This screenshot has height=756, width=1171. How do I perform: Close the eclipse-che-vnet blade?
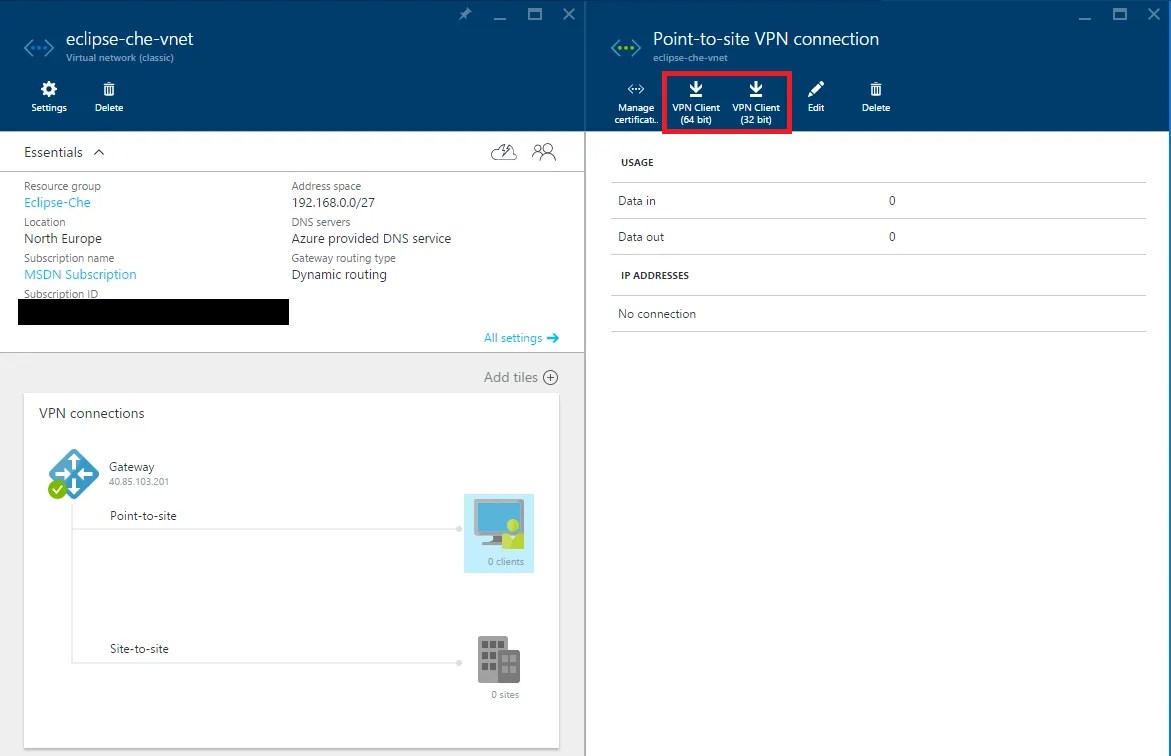click(569, 14)
